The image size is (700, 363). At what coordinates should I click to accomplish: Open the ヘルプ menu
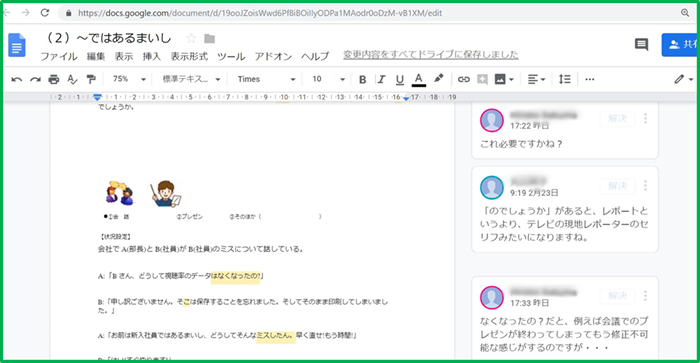(315, 56)
